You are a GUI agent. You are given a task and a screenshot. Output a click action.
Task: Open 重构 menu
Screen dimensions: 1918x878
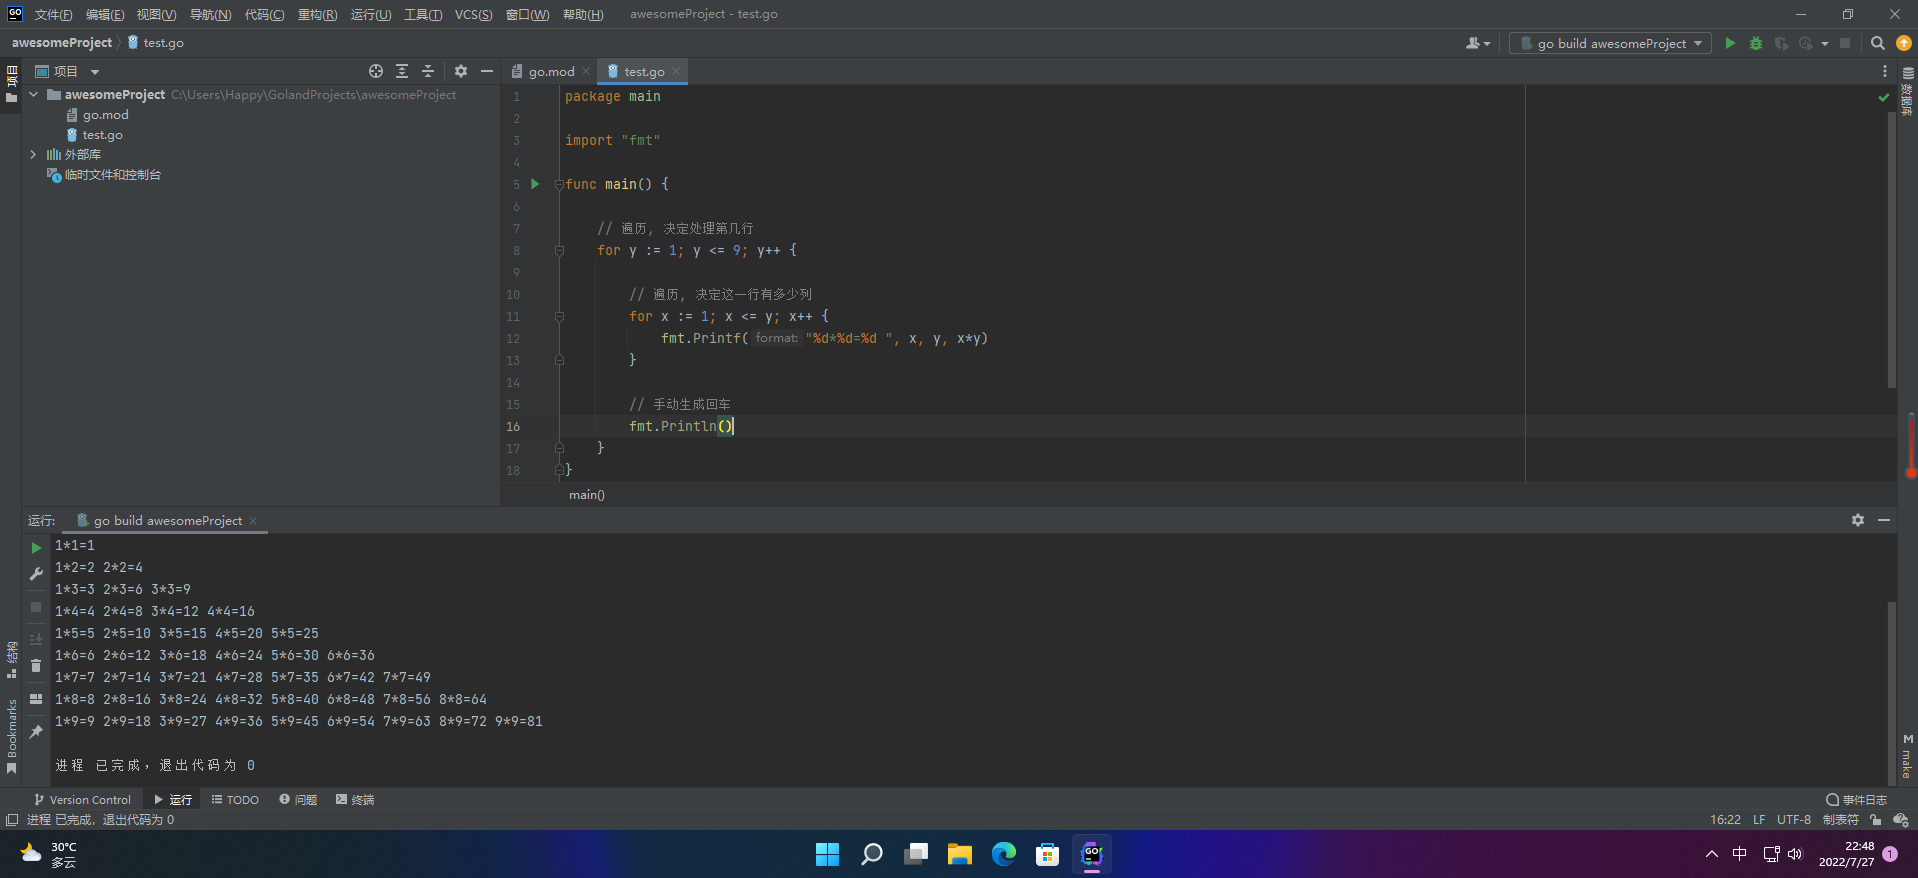(317, 14)
